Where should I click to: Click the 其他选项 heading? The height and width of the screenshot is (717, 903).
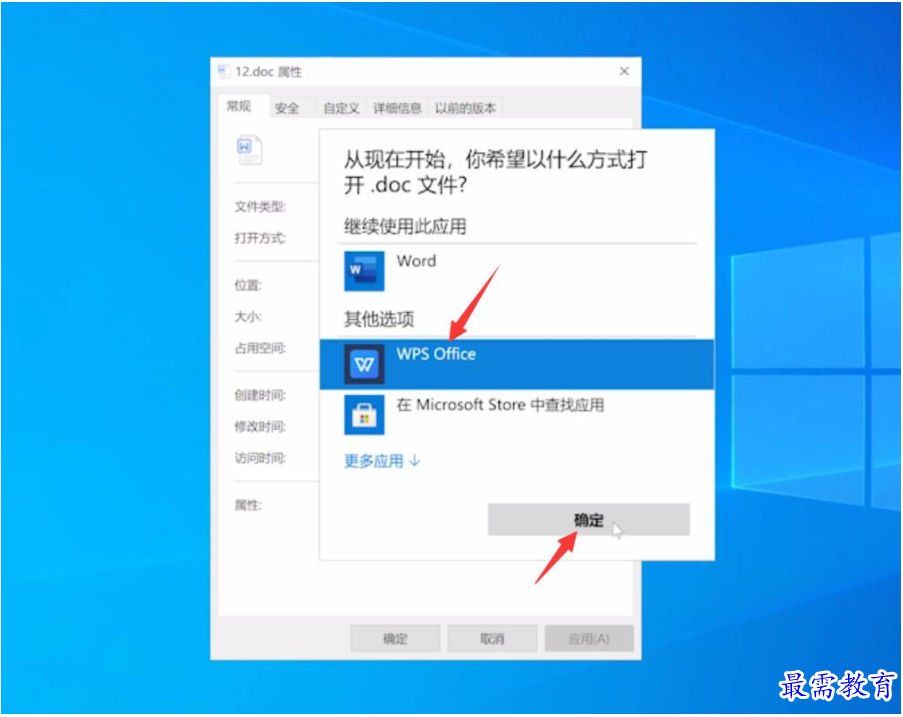click(x=379, y=319)
